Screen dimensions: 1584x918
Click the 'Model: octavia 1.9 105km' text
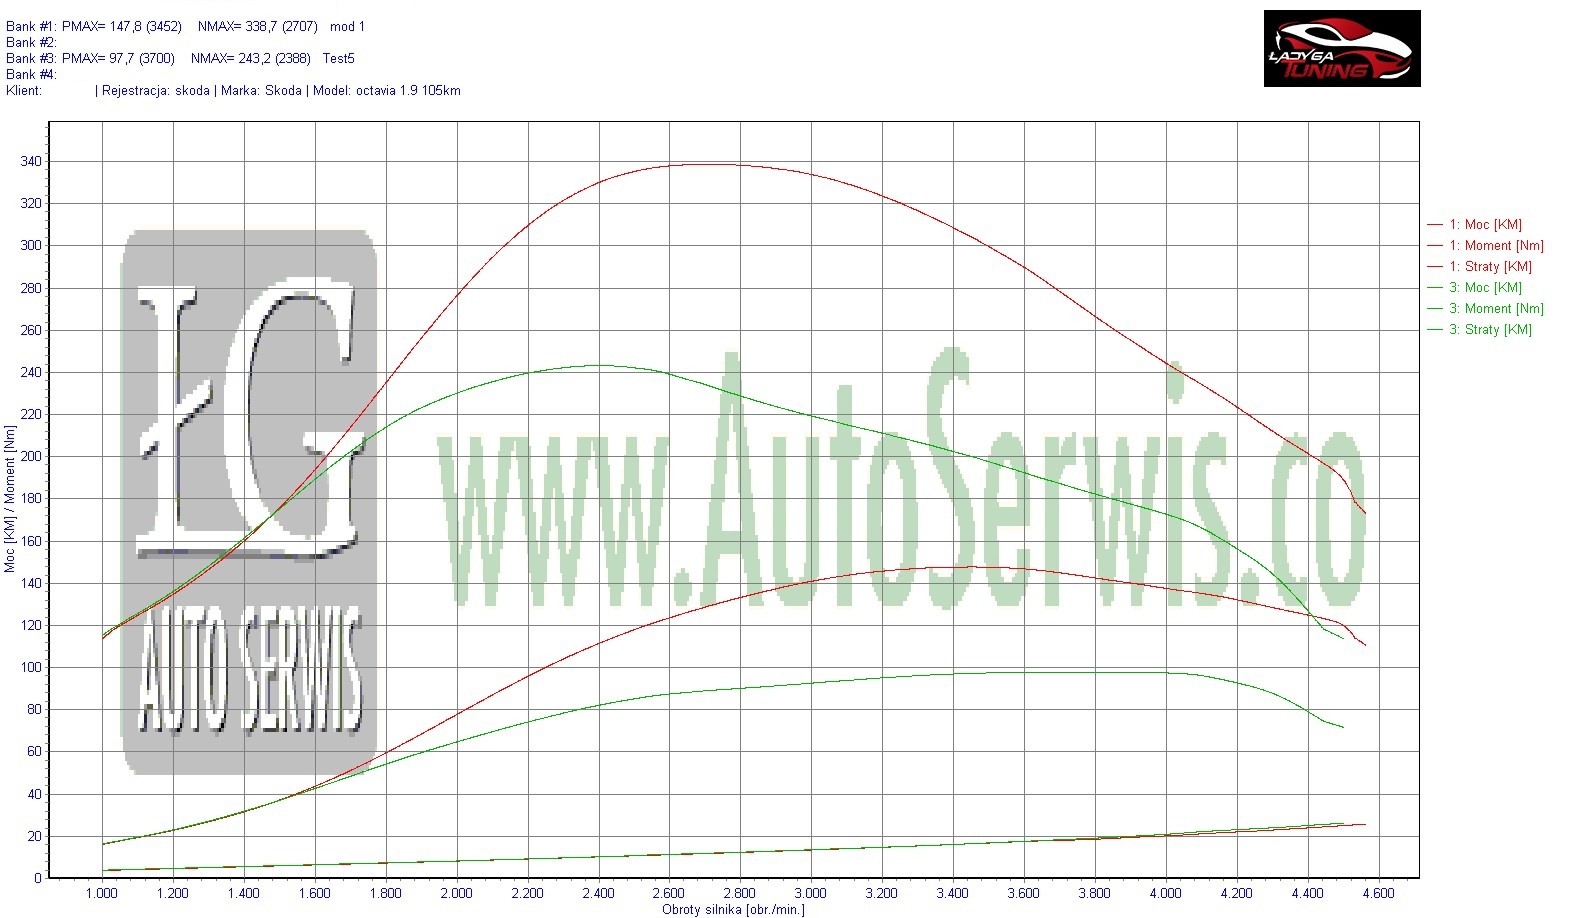point(387,91)
